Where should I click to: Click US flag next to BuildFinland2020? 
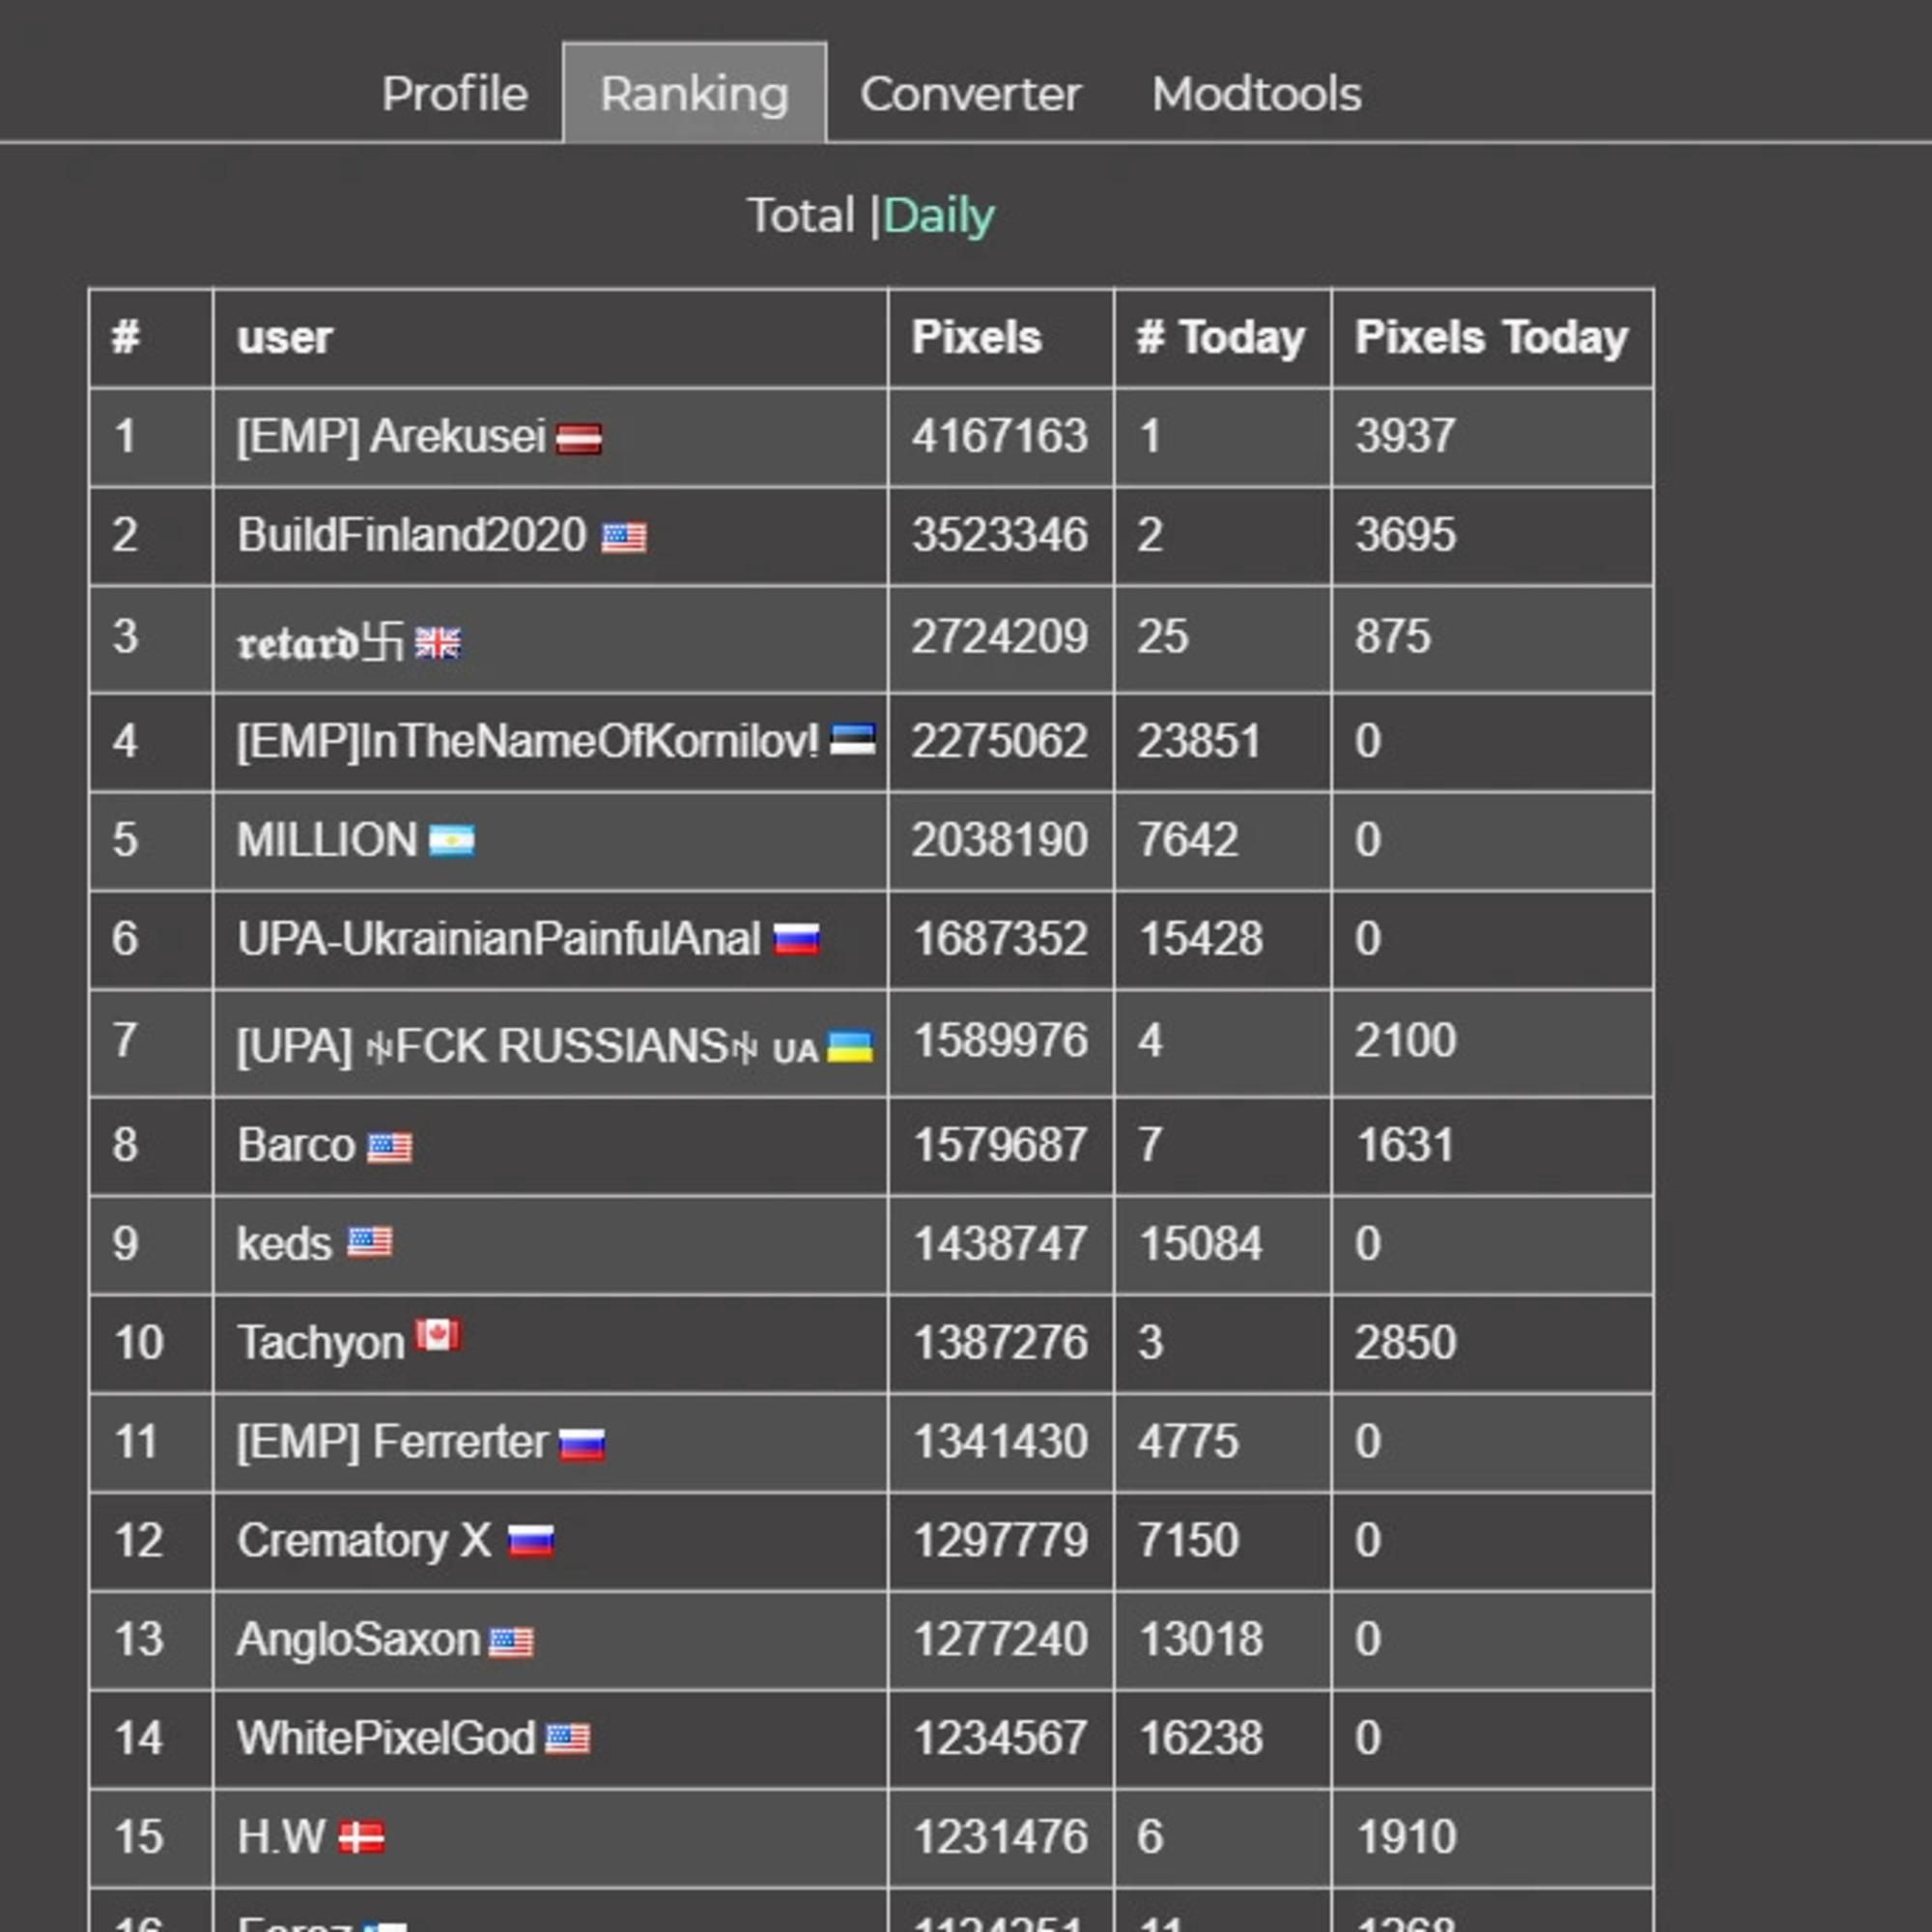pyautogui.click(x=624, y=538)
